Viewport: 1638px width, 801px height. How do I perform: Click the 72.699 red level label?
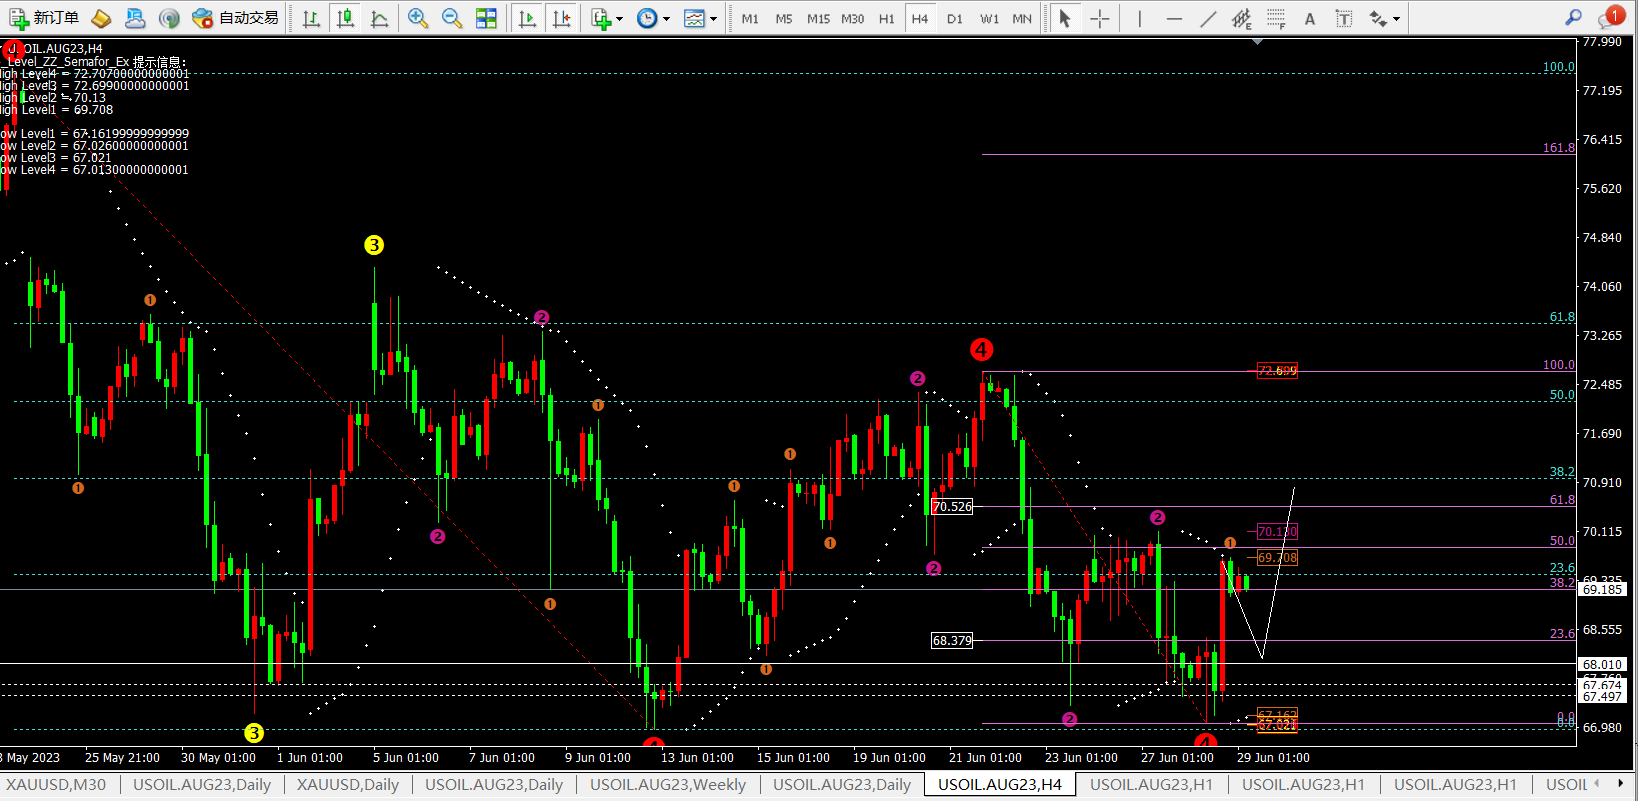click(x=1277, y=371)
